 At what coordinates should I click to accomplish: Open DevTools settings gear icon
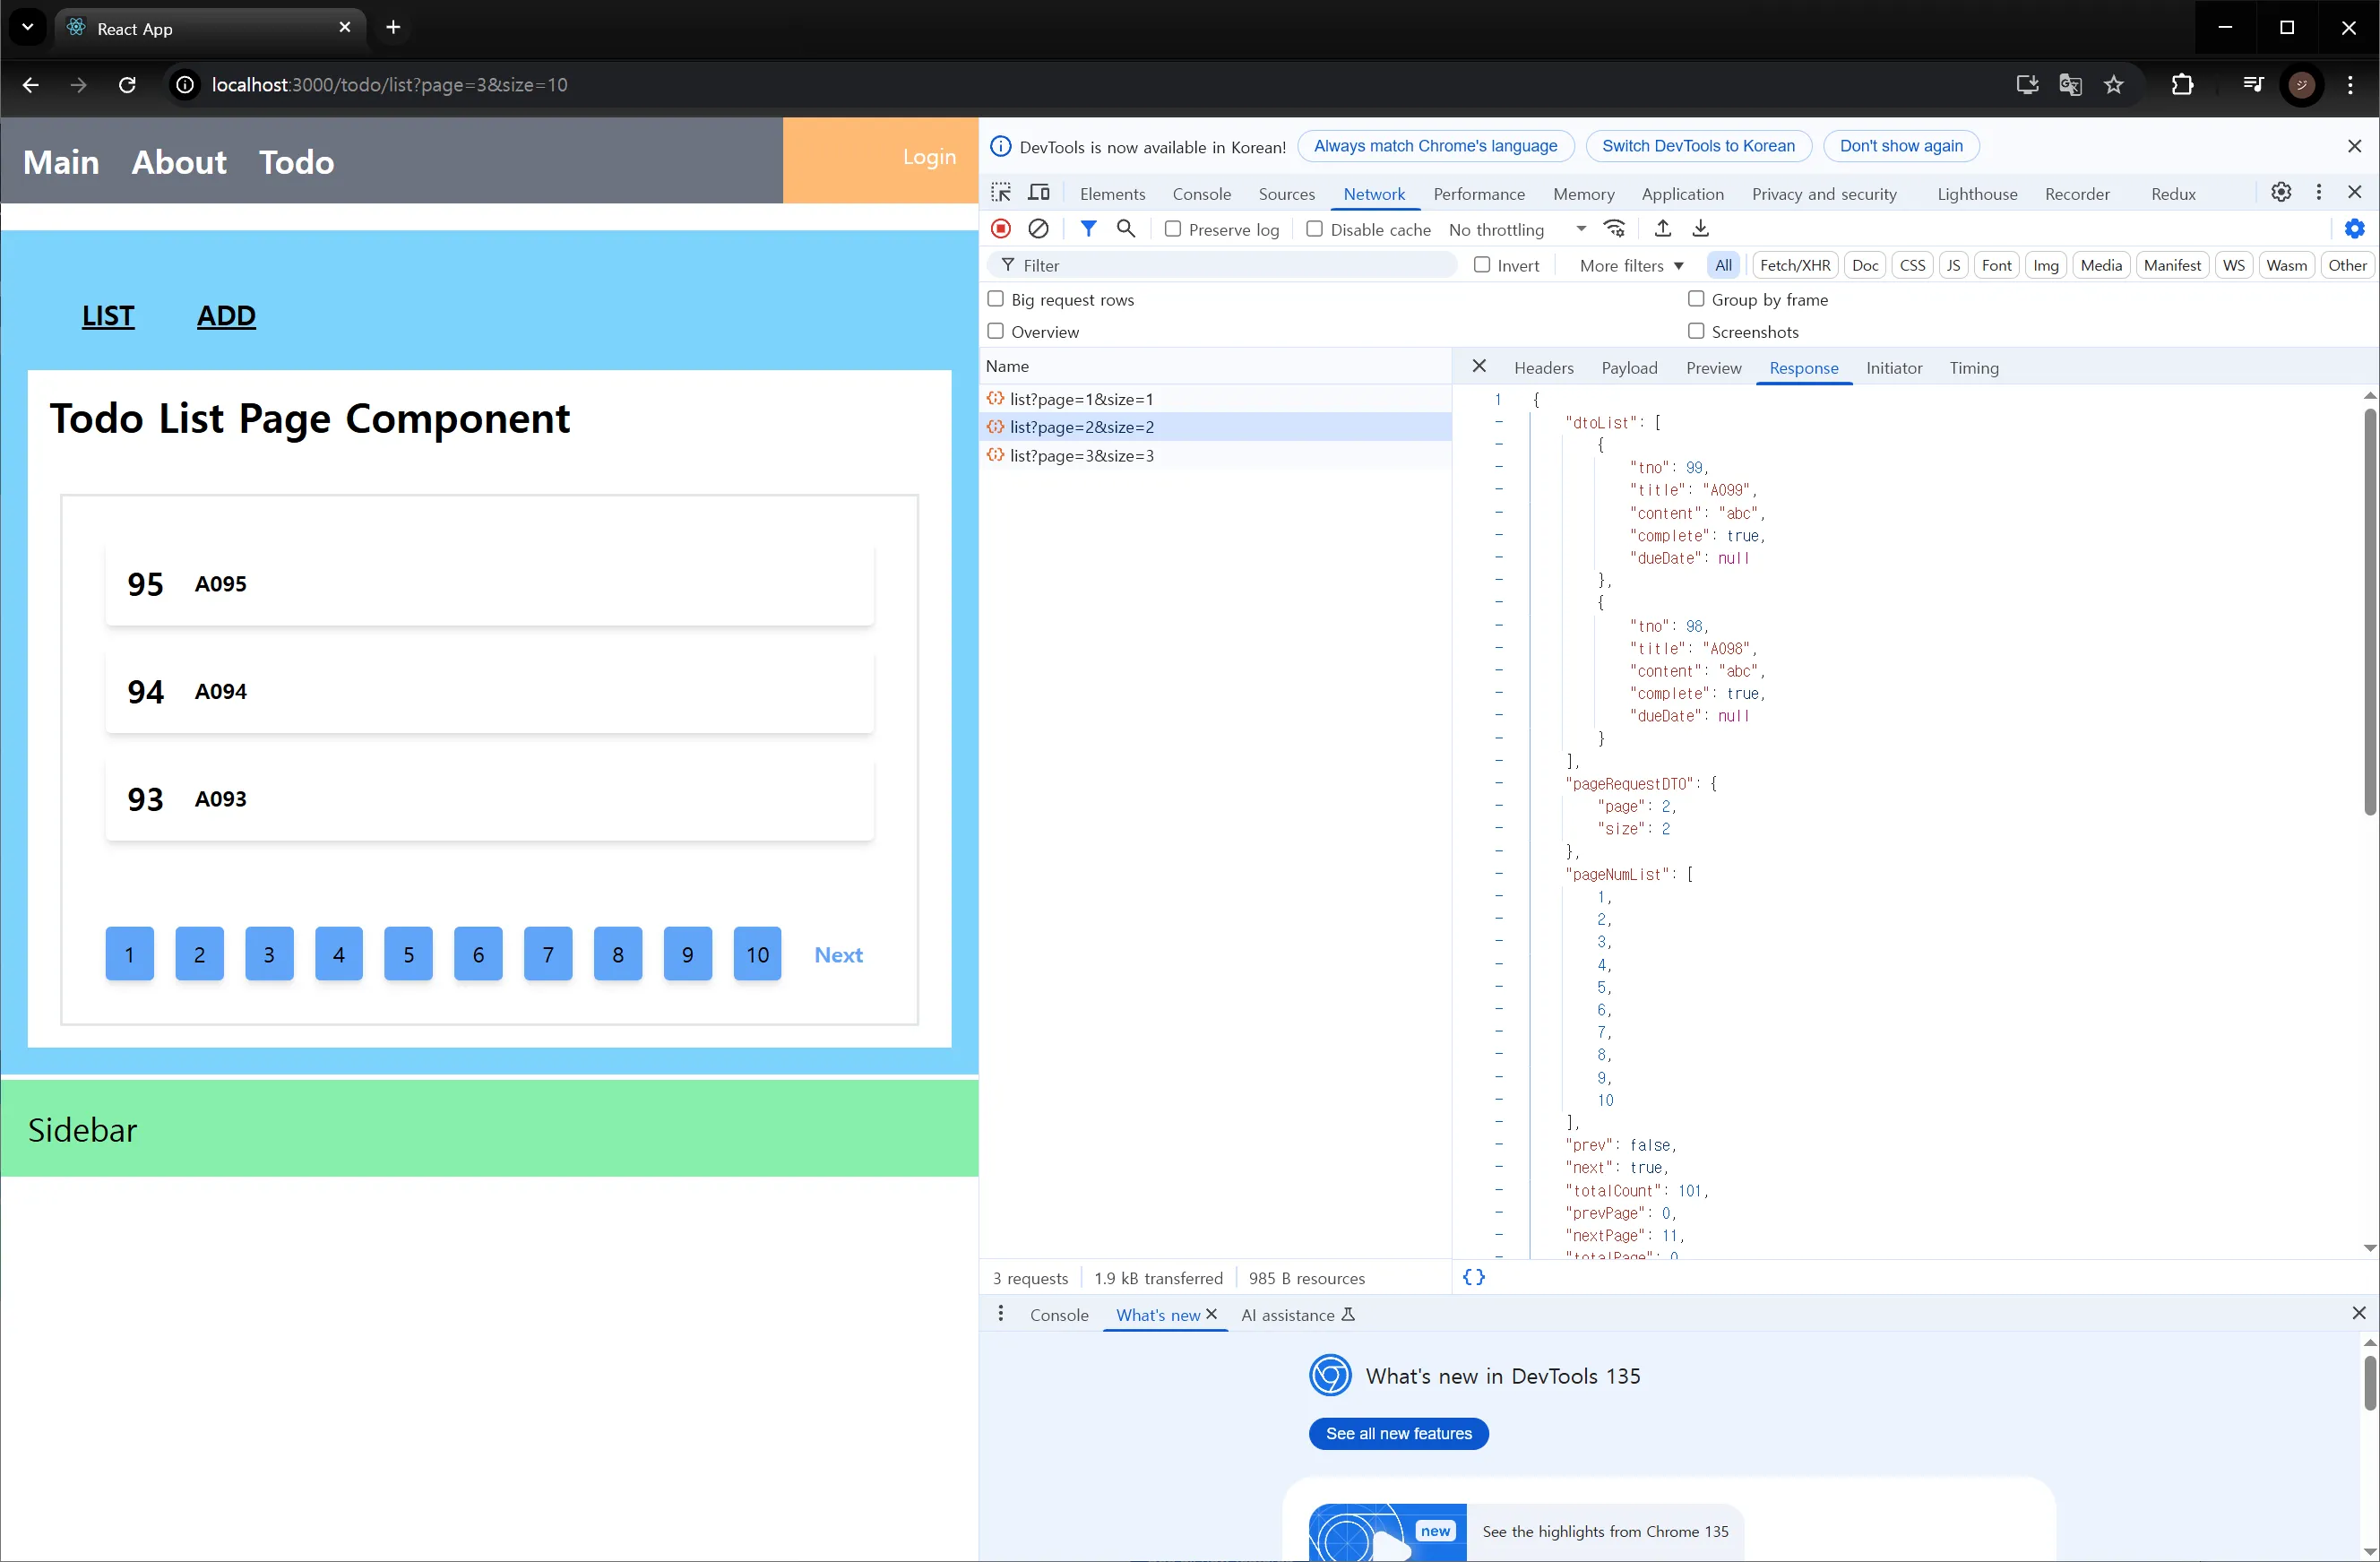2281,192
